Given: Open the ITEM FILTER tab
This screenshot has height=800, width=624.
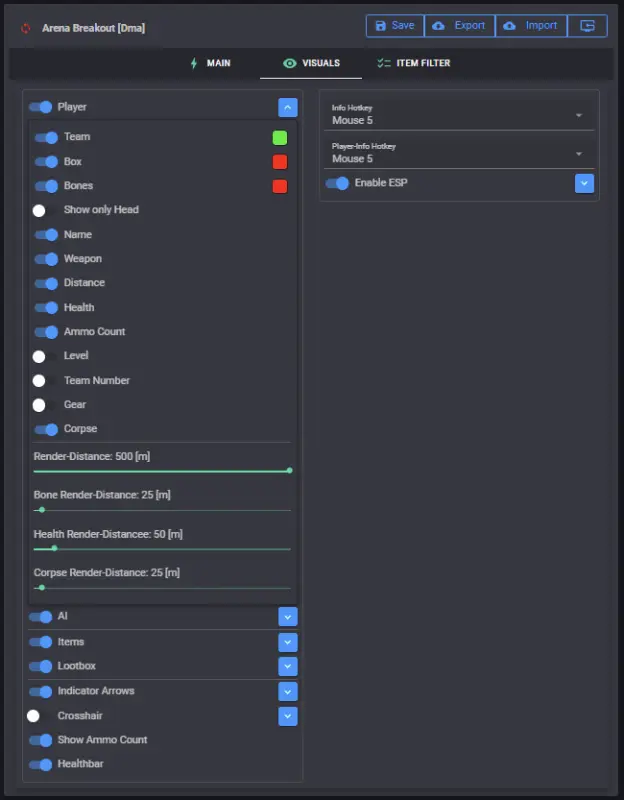Looking at the screenshot, I should pyautogui.click(x=413, y=63).
